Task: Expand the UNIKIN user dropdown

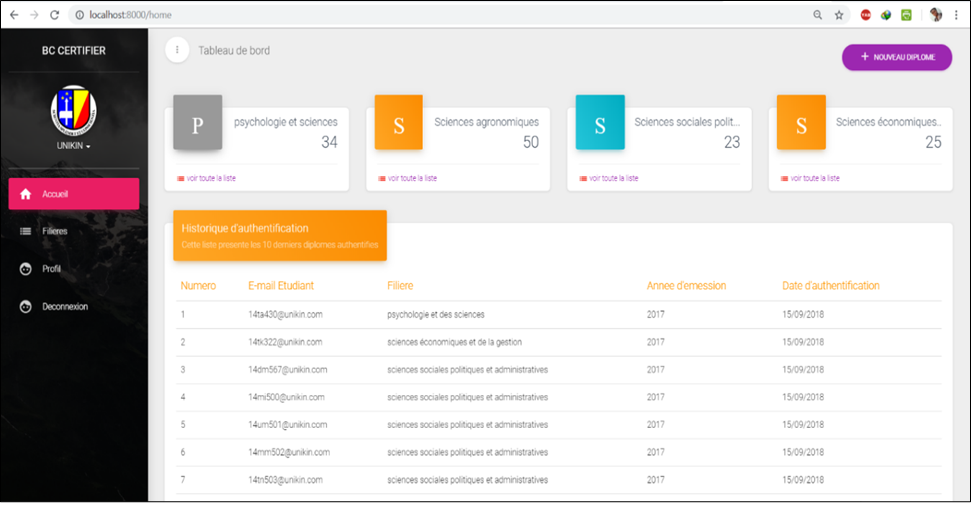Action: tap(73, 146)
